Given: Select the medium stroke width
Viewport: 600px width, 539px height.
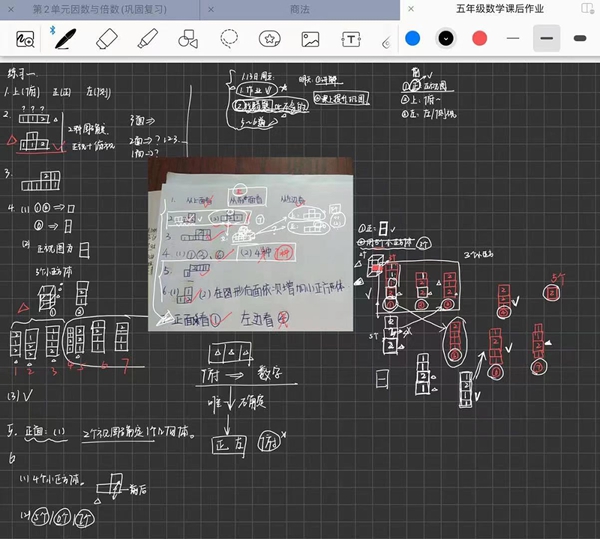Looking at the screenshot, I should [x=546, y=38].
